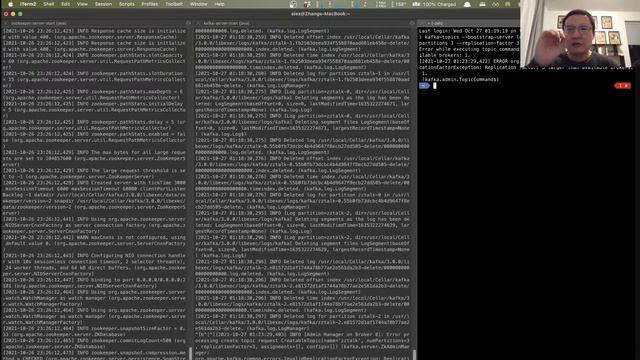Click the battery 100% Charged status item

[434, 4]
